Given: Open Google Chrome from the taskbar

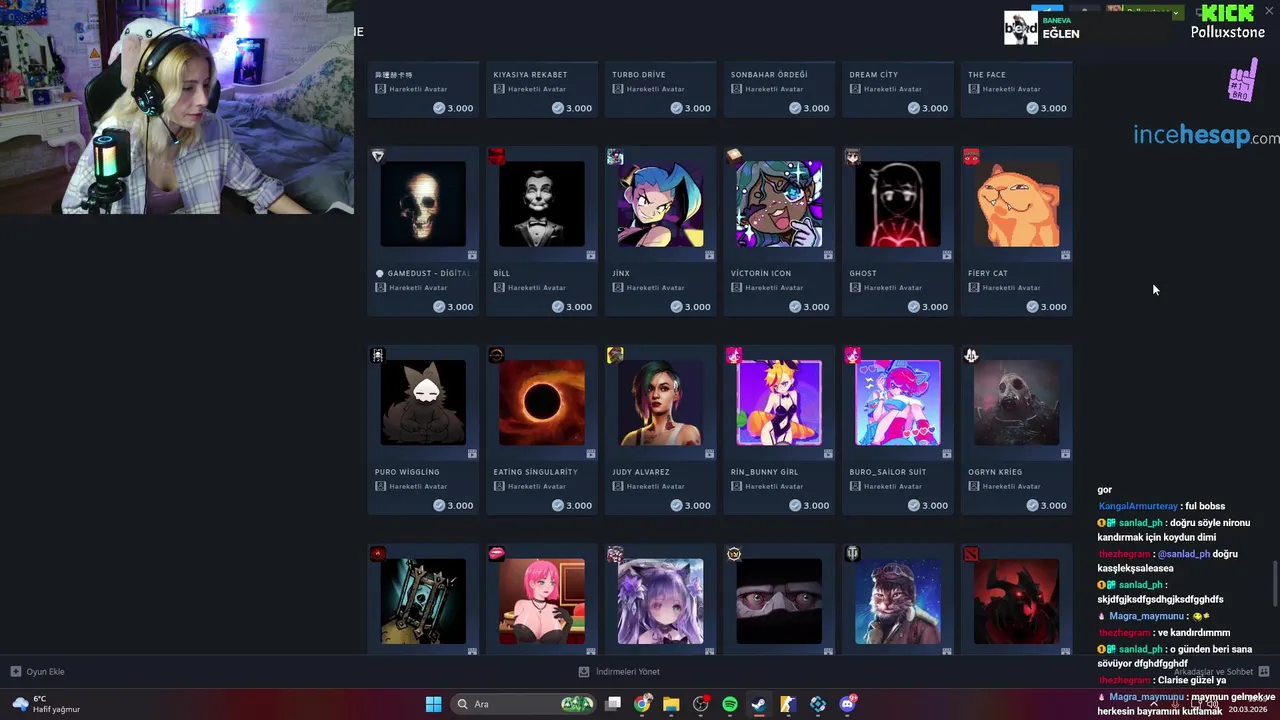Looking at the screenshot, I should click(x=642, y=704).
